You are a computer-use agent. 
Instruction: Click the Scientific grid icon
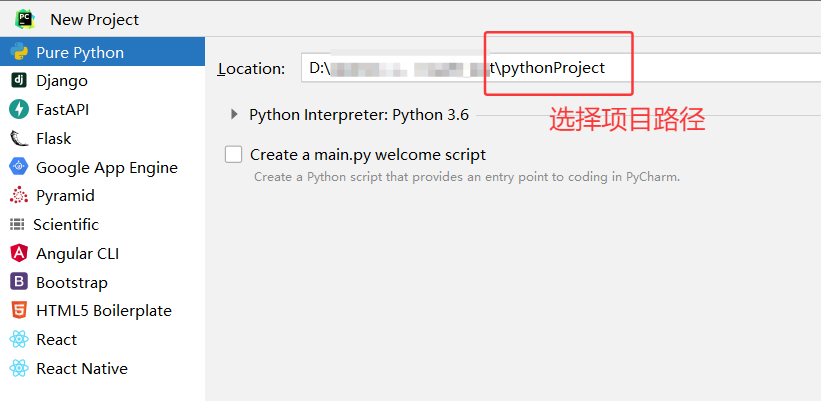17,225
